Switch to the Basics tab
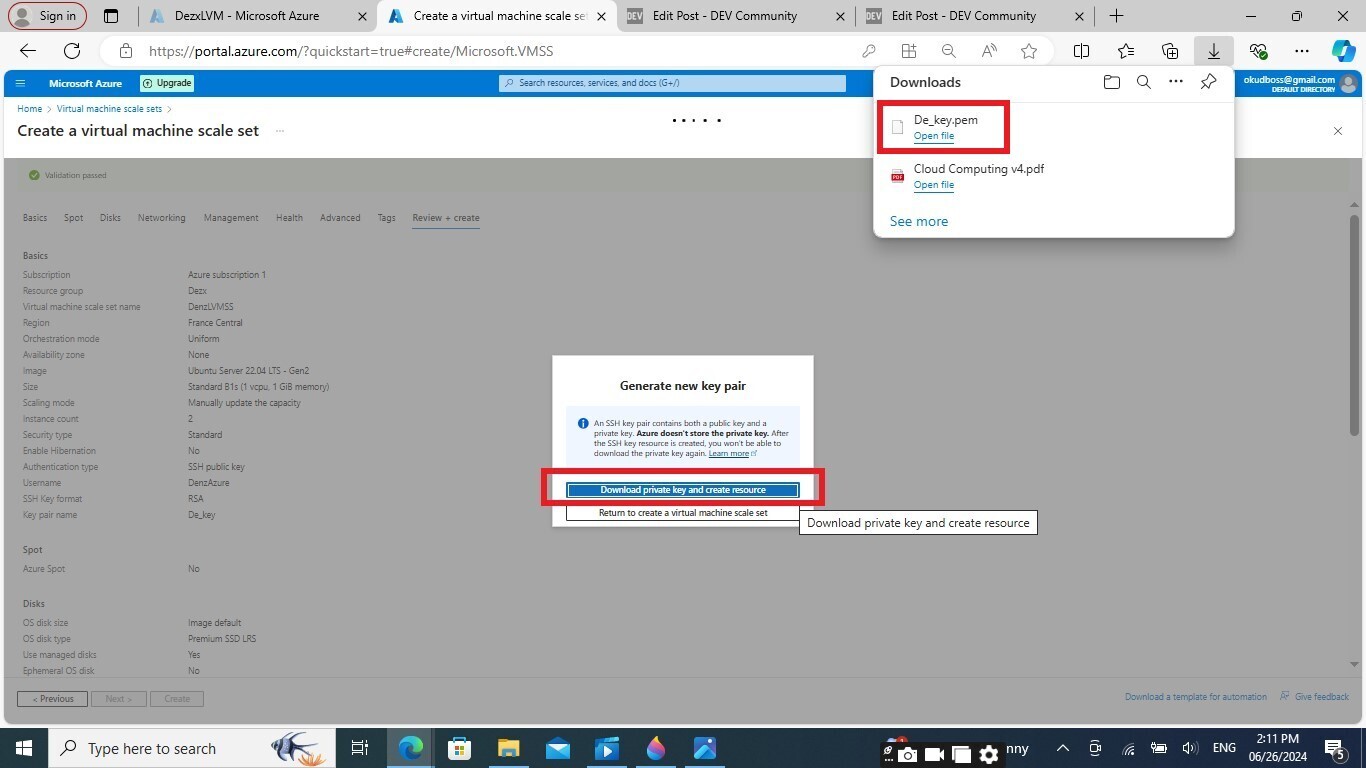Image resolution: width=1366 pixels, height=768 pixels. pos(35,218)
